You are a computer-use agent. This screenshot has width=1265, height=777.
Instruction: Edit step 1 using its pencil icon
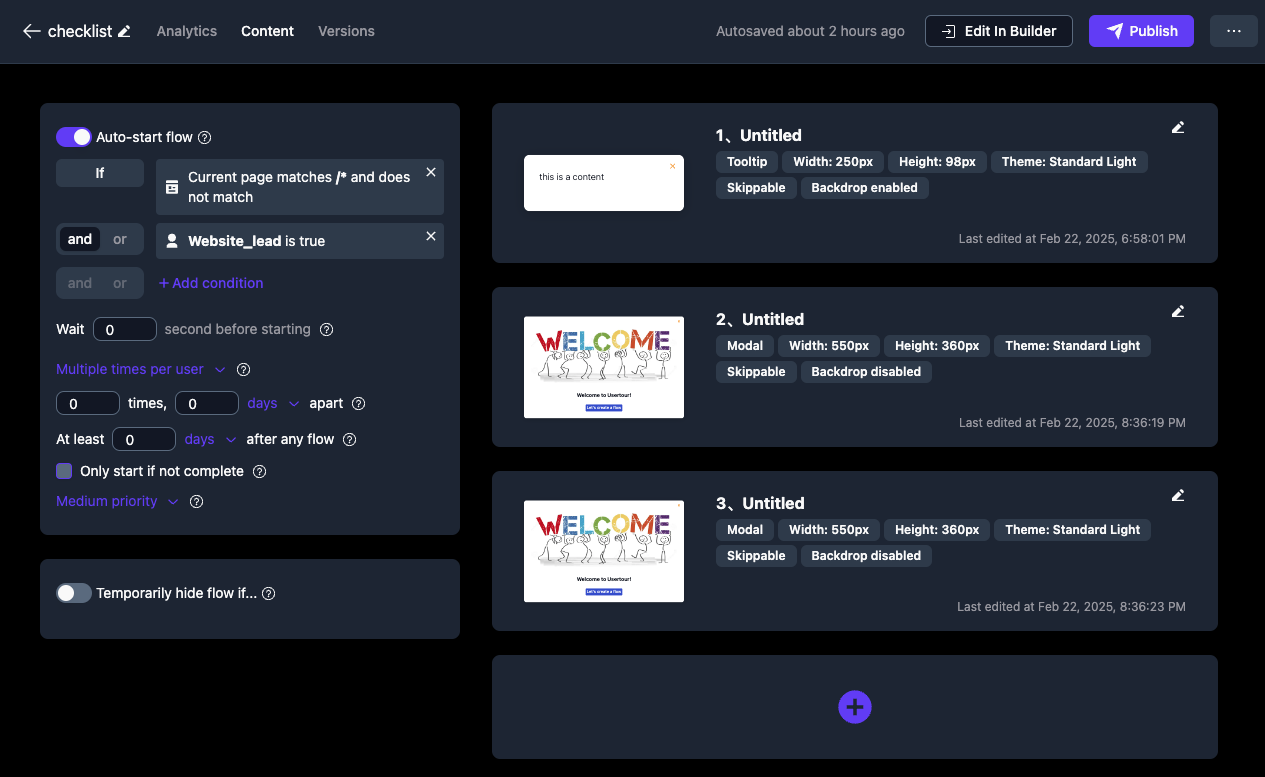1178,127
